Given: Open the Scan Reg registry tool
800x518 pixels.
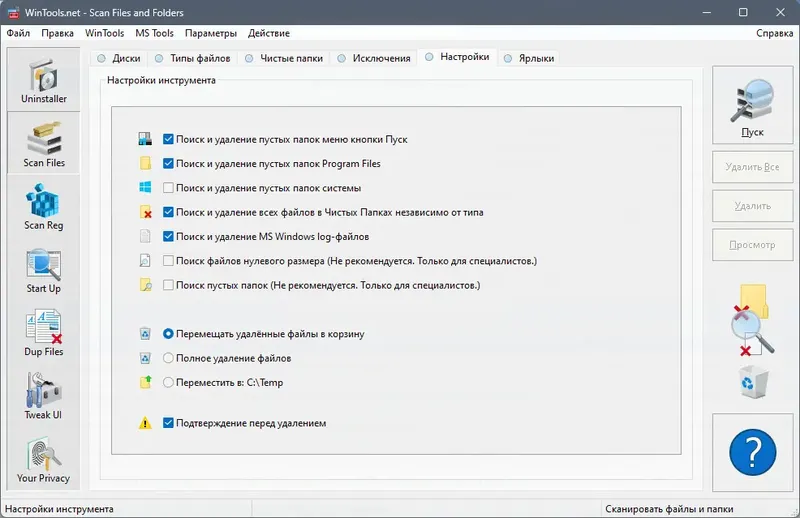Looking at the screenshot, I should pos(43,207).
